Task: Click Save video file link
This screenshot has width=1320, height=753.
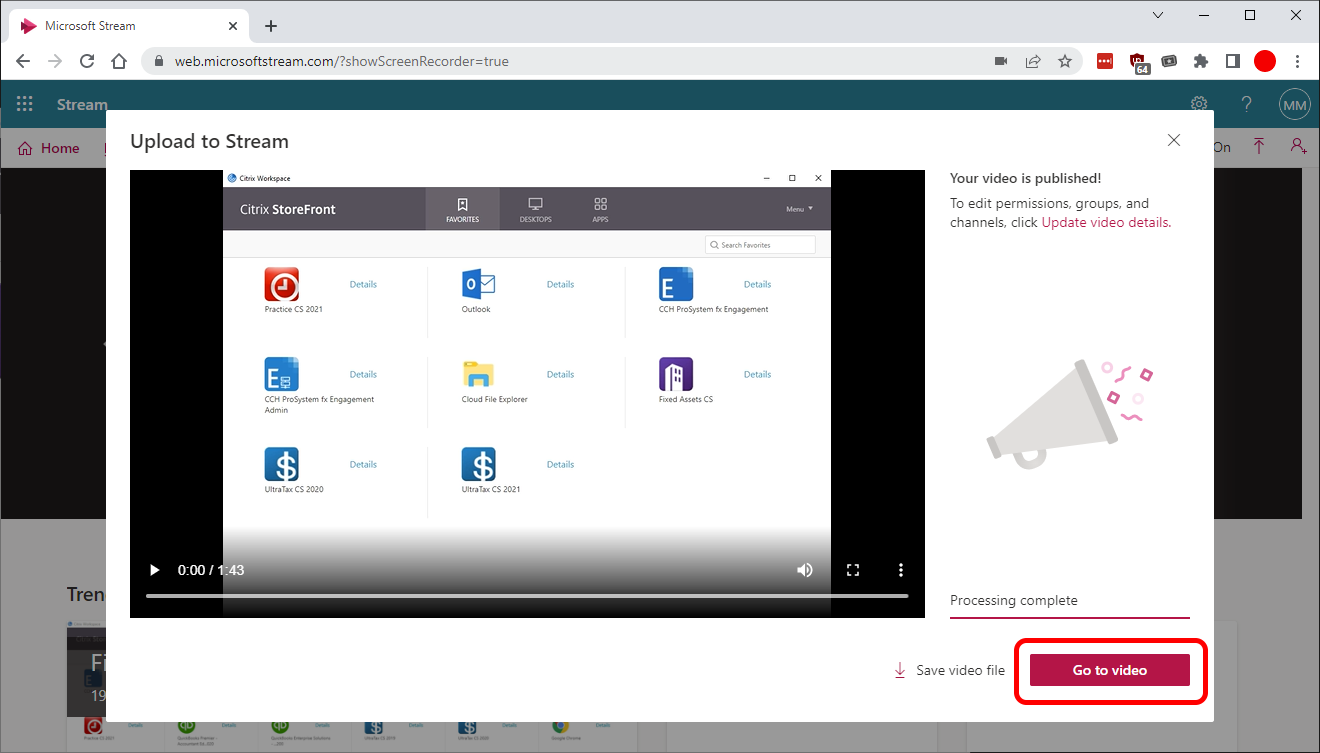Action: click(949, 670)
